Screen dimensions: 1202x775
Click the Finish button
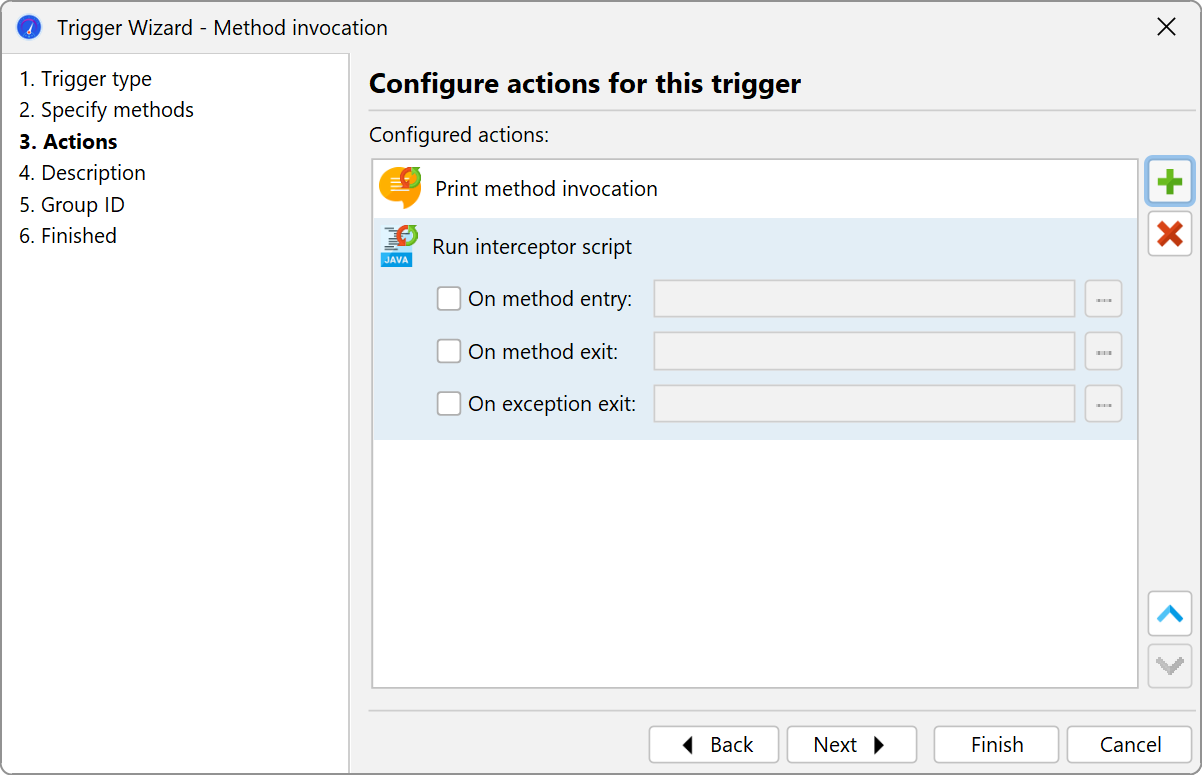click(x=996, y=745)
